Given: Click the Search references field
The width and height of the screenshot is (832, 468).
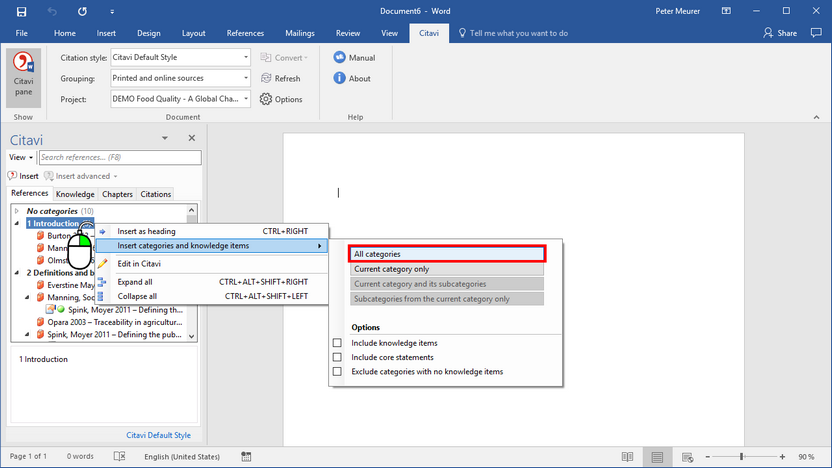Looking at the screenshot, I should tap(120, 157).
